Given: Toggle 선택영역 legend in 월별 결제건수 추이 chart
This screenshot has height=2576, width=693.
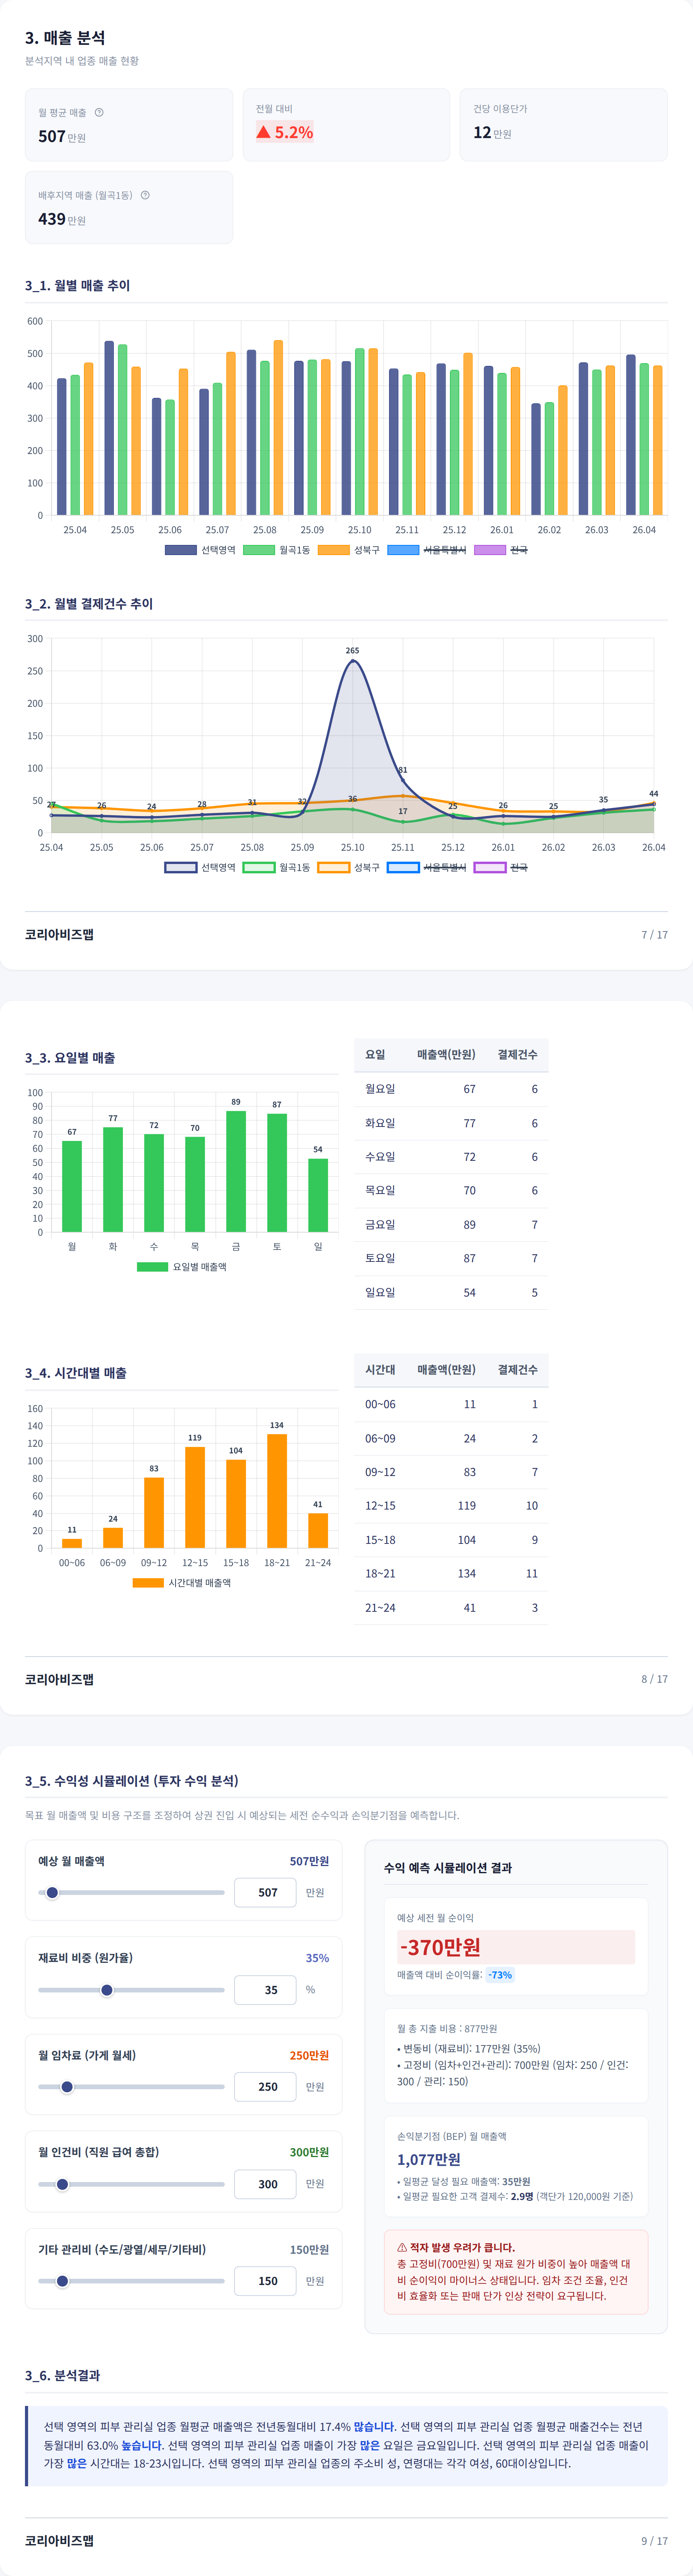Looking at the screenshot, I should 200,867.
